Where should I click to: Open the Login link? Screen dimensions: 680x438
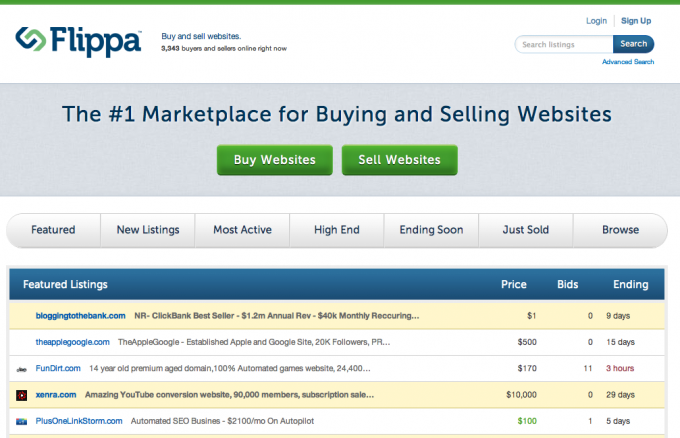click(x=596, y=20)
